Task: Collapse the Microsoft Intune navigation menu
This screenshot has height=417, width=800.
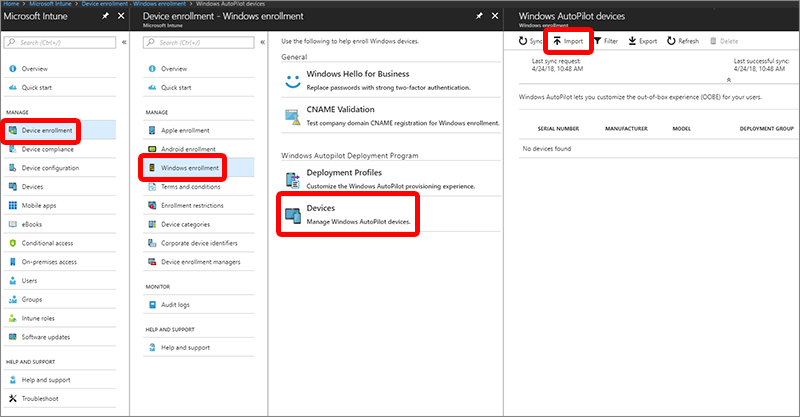Action: [x=124, y=42]
